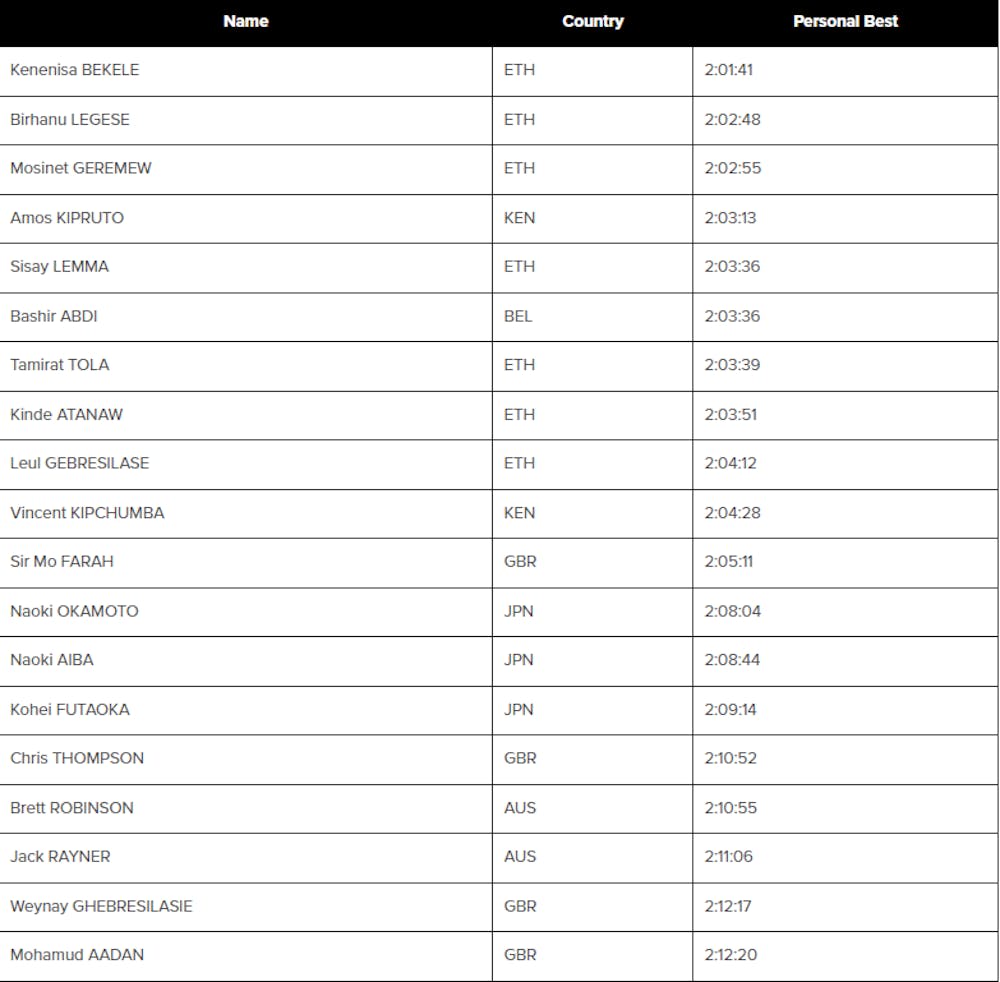
Task: Click personal best time 2:11:06
Action: pyautogui.click(x=729, y=857)
